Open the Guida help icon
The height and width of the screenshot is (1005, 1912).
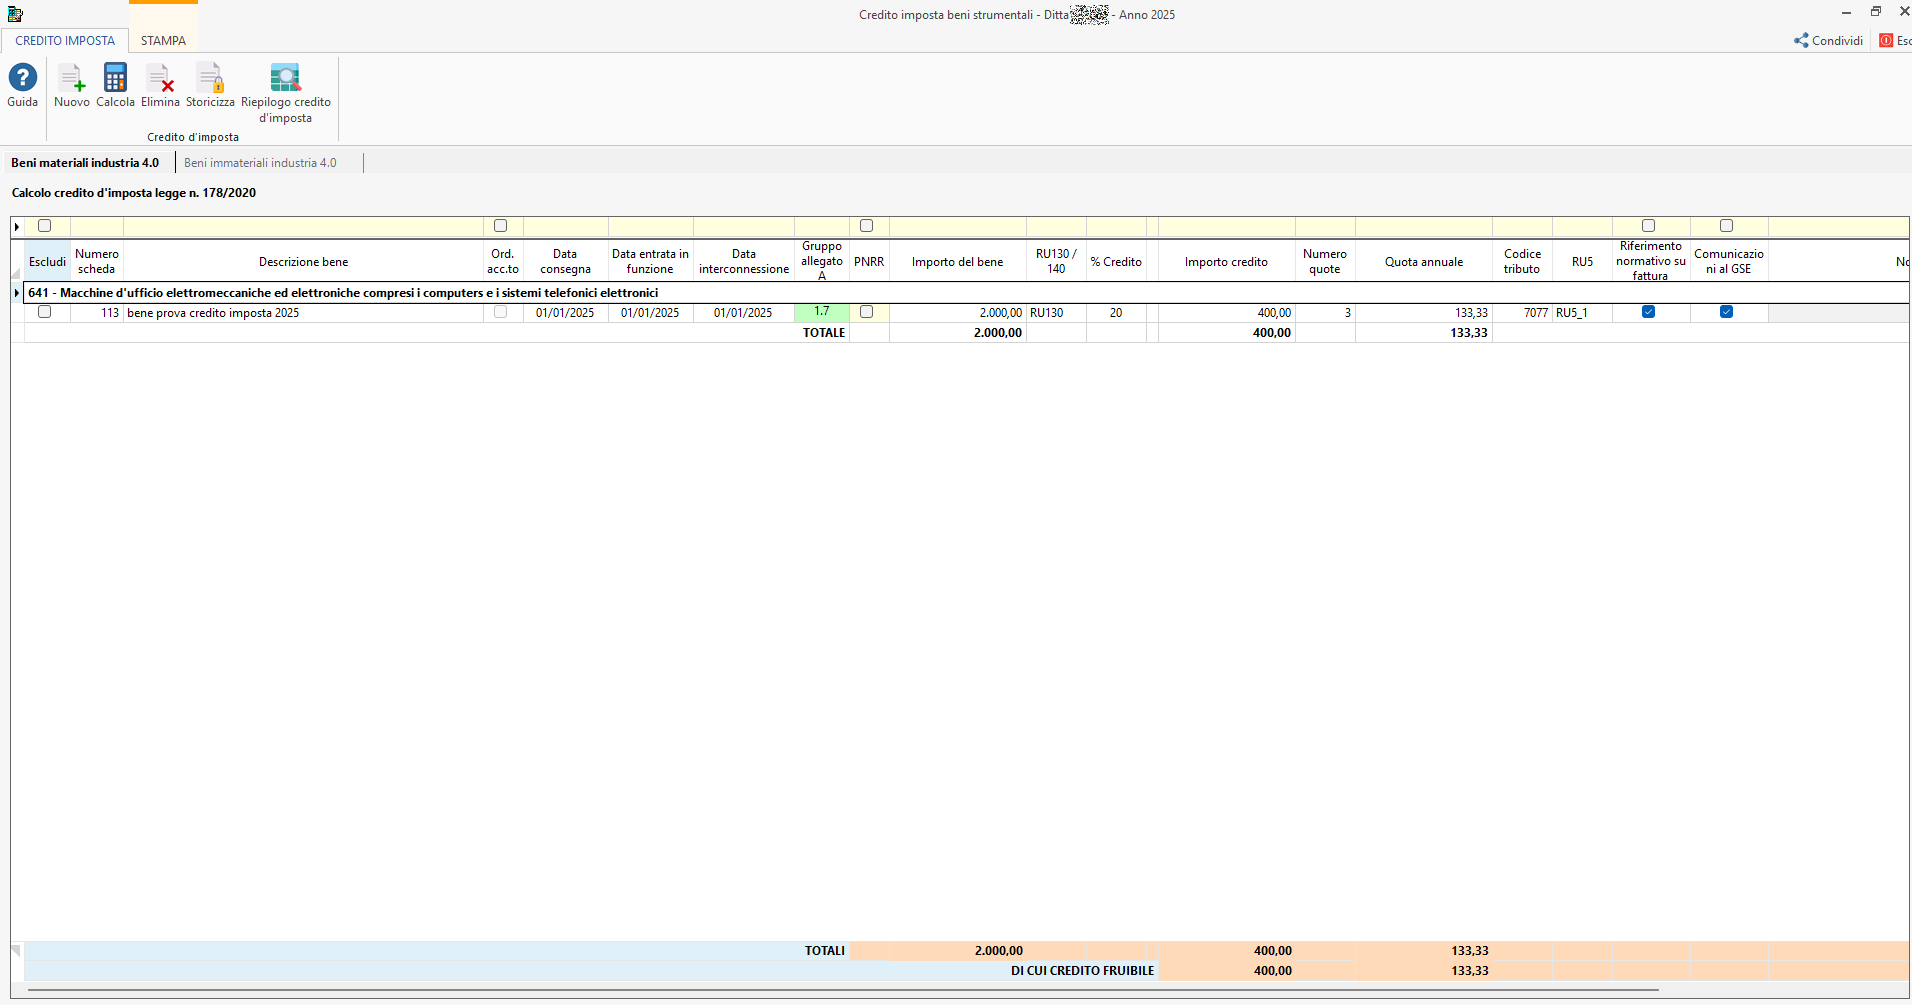(x=22, y=78)
